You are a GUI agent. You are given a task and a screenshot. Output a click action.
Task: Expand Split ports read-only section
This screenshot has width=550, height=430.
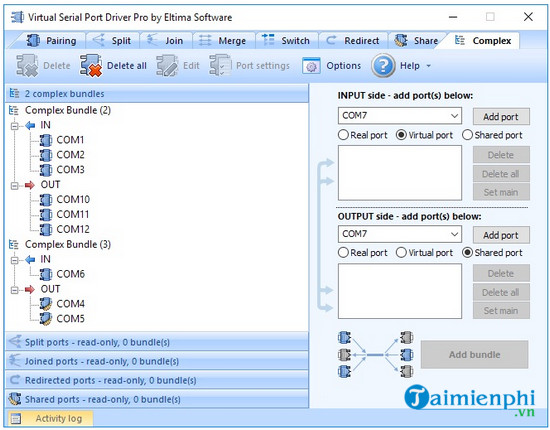click(x=157, y=342)
